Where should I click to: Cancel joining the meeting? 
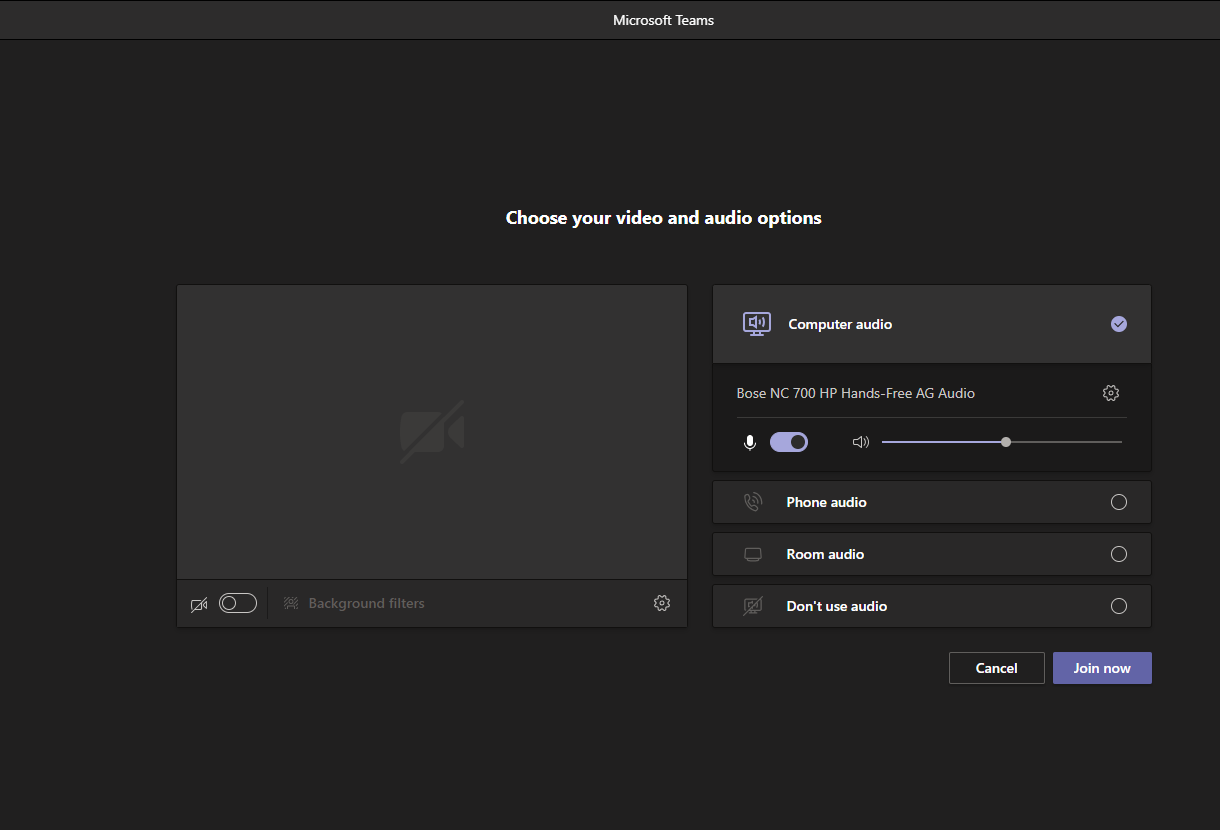(996, 668)
